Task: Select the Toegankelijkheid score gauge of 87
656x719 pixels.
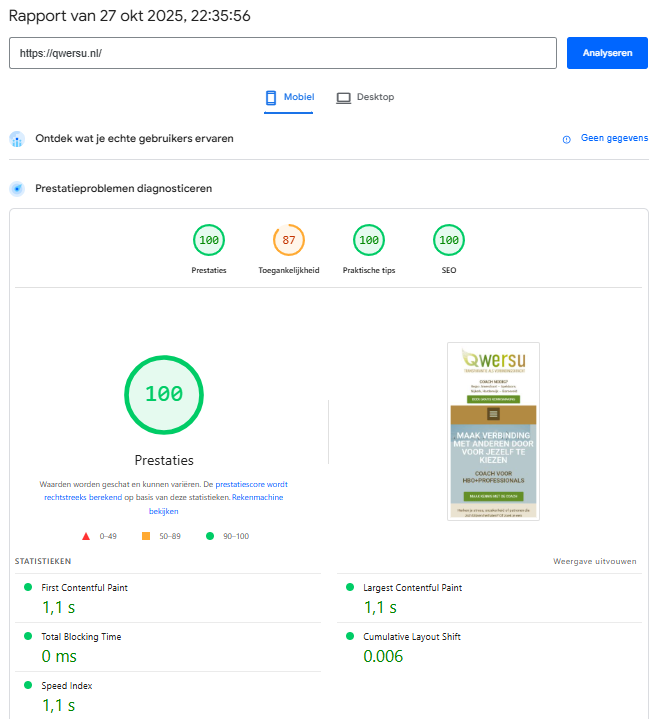Action: pos(289,241)
